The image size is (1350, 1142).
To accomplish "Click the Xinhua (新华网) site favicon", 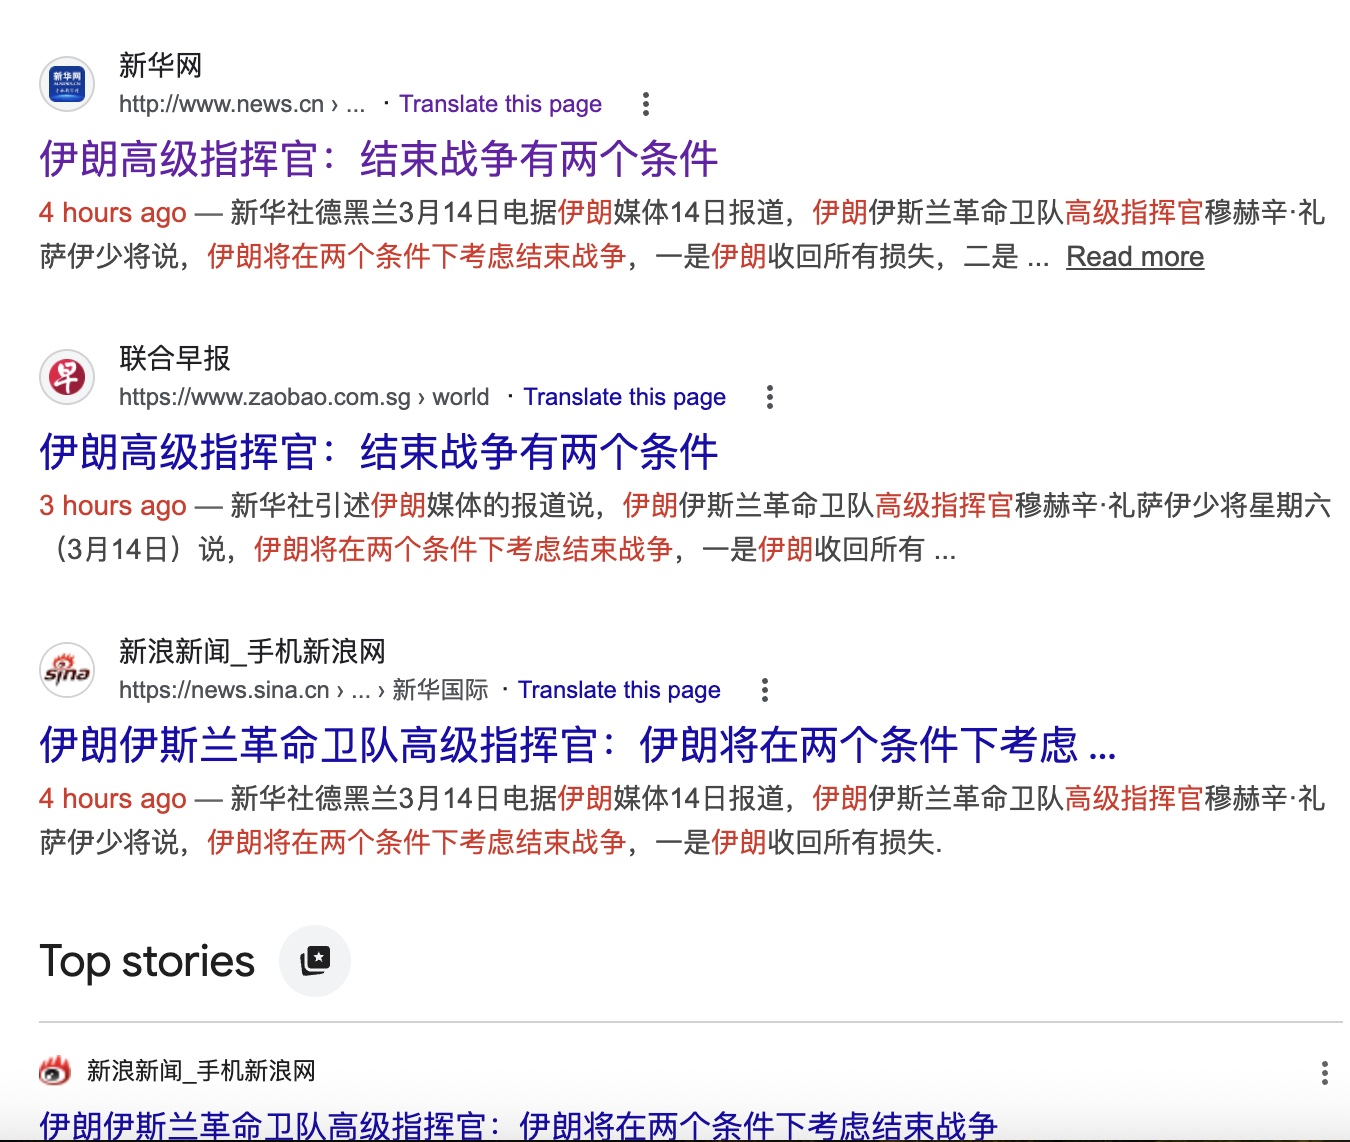I will tap(67, 84).
